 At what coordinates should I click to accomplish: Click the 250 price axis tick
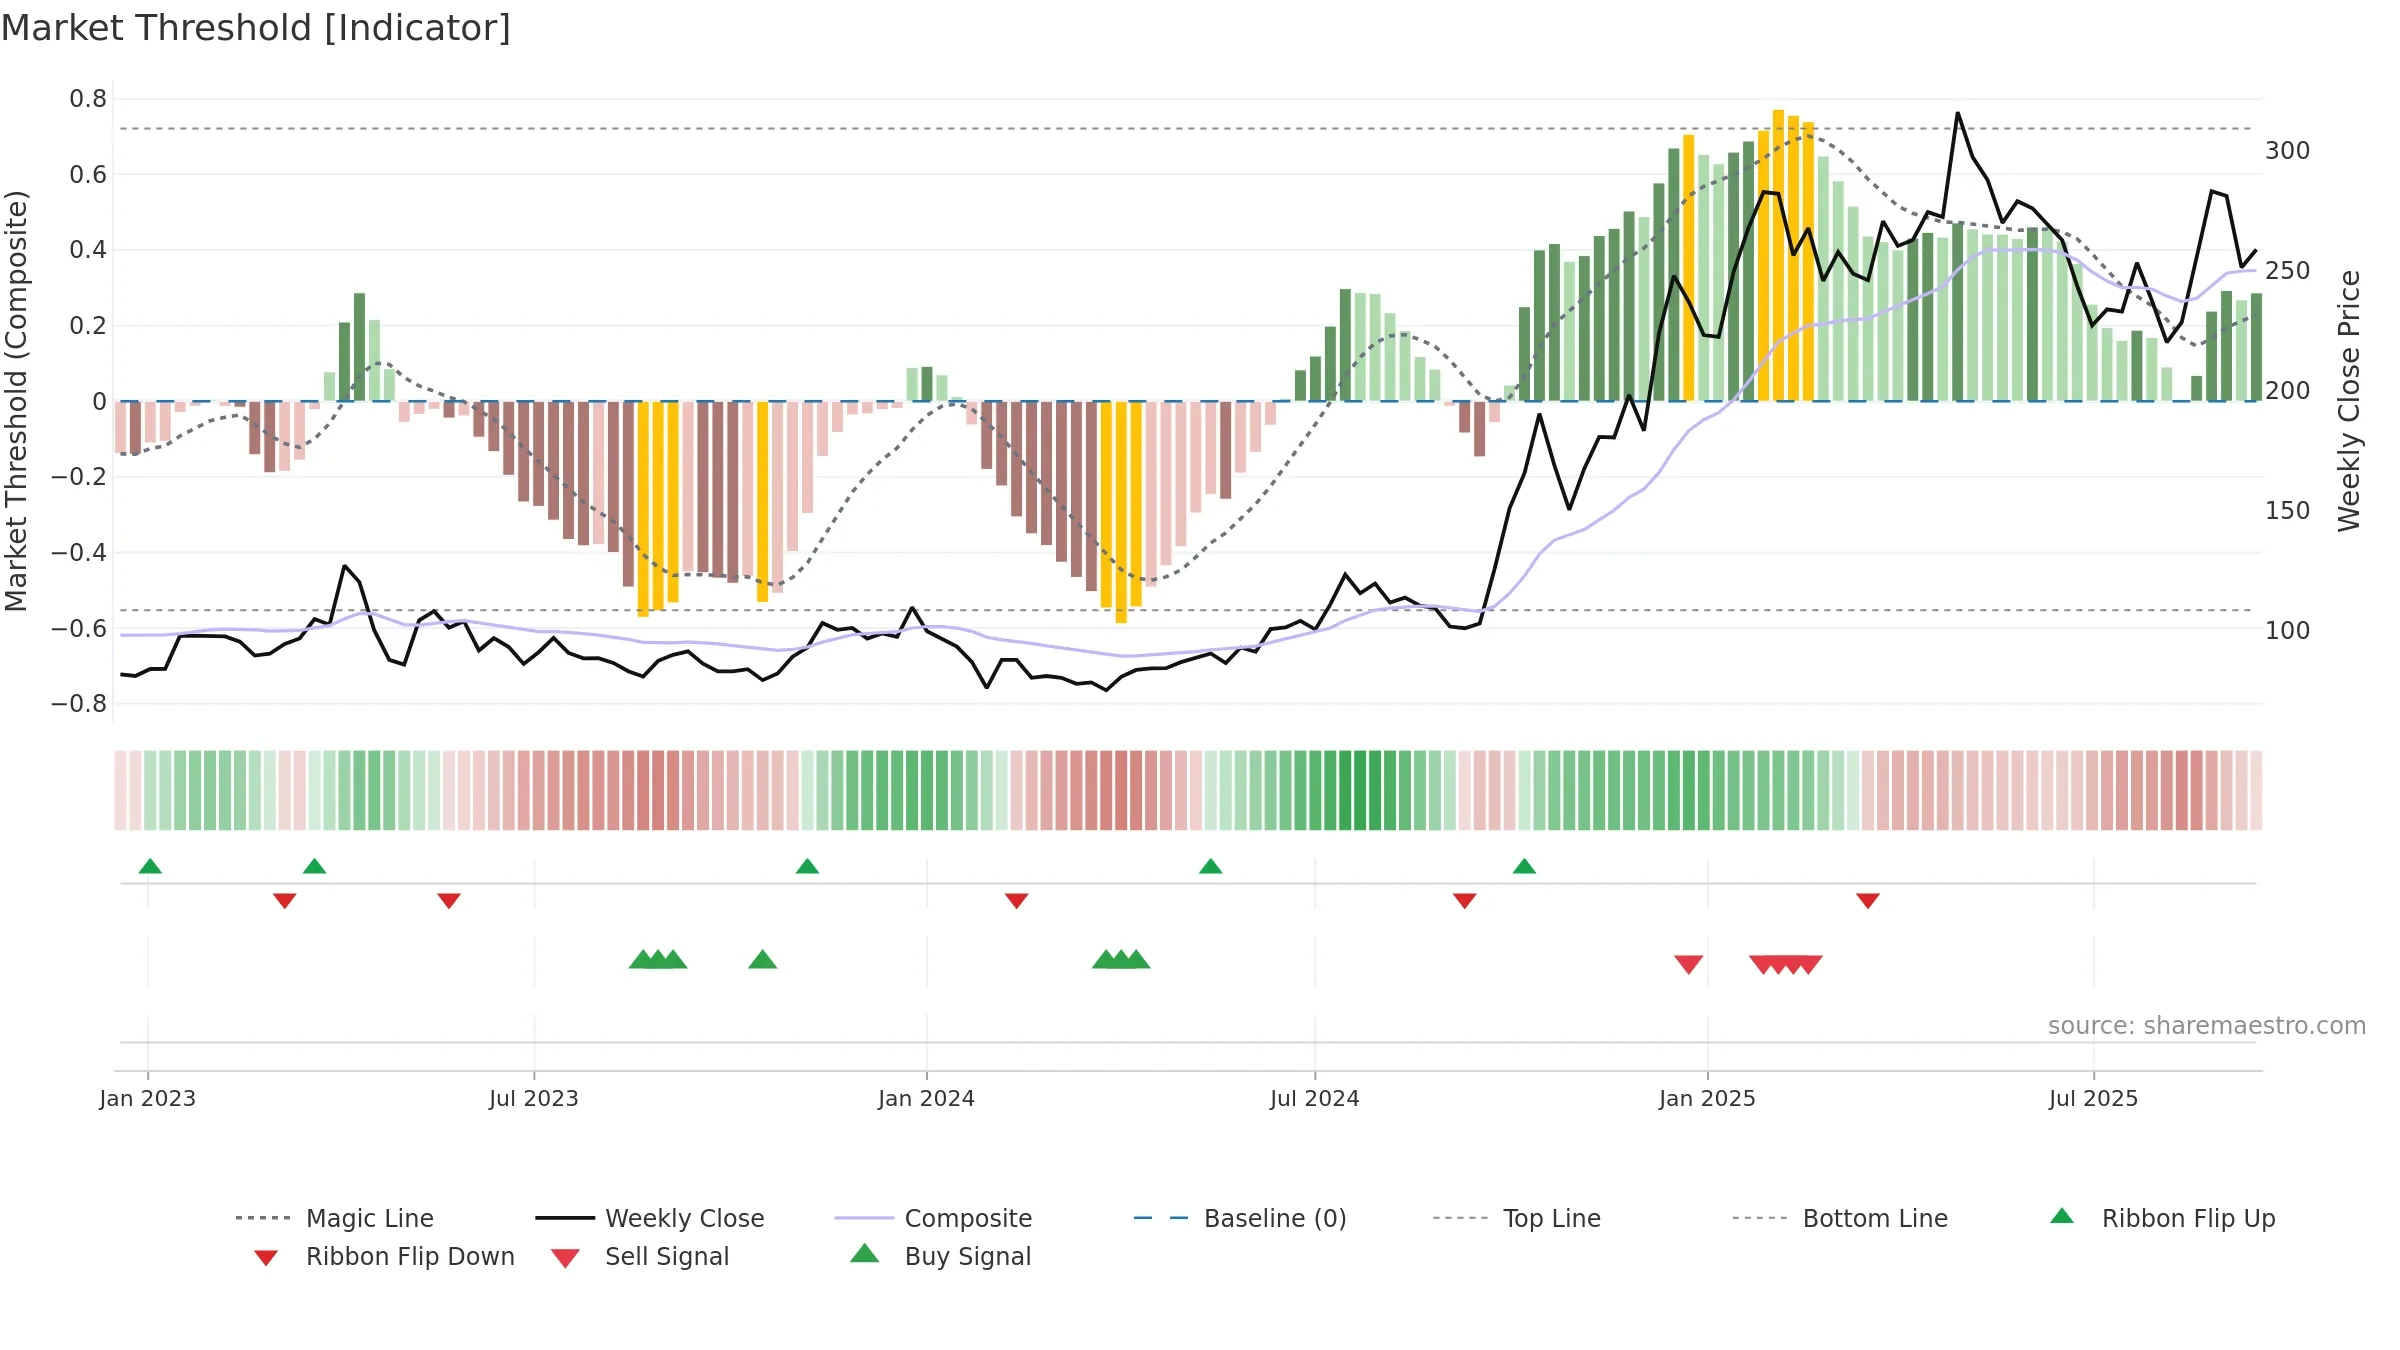tap(2288, 270)
